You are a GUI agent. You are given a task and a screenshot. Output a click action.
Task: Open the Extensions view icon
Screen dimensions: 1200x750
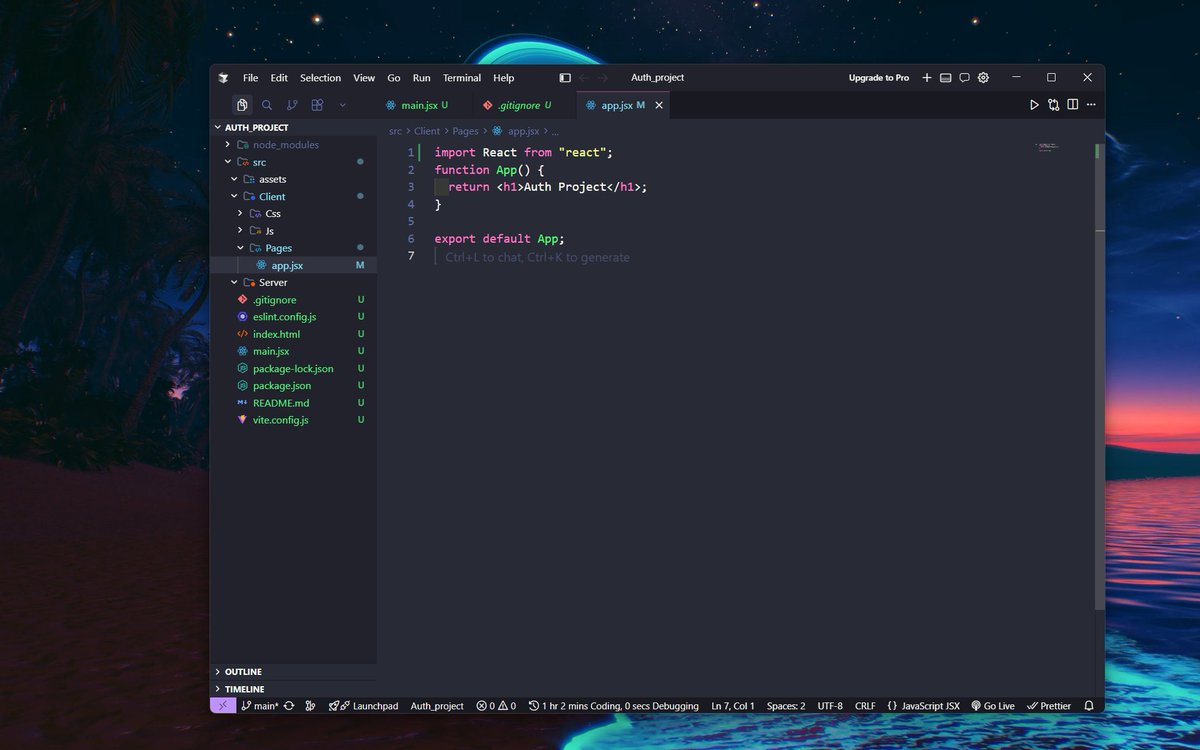(317, 105)
